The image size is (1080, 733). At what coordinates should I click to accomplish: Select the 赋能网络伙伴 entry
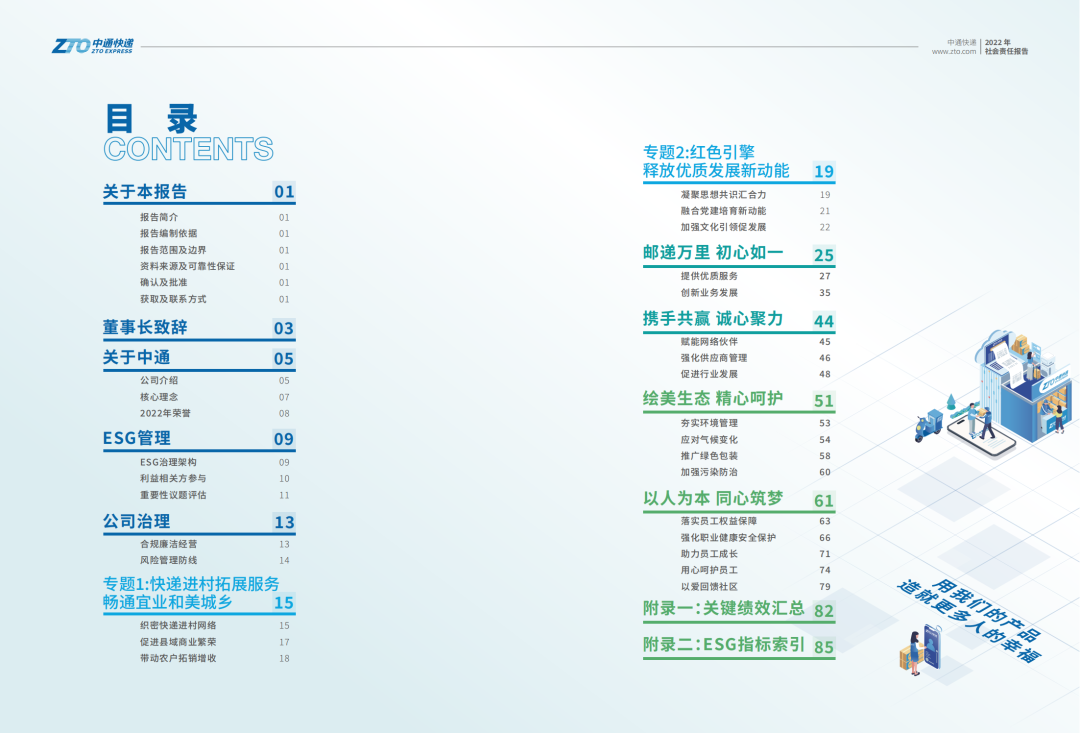click(709, 342)
